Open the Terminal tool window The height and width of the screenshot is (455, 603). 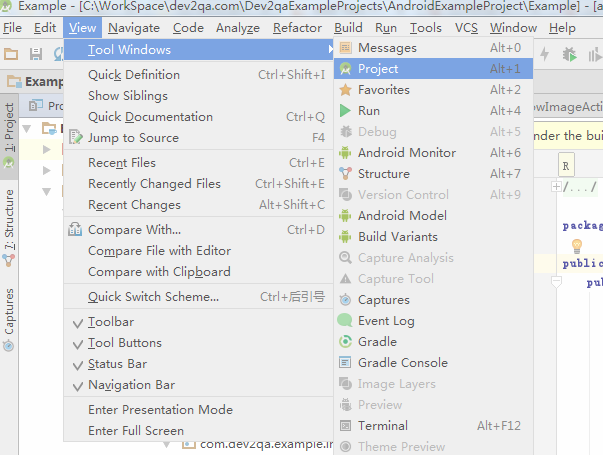click(x=382, y=426)
